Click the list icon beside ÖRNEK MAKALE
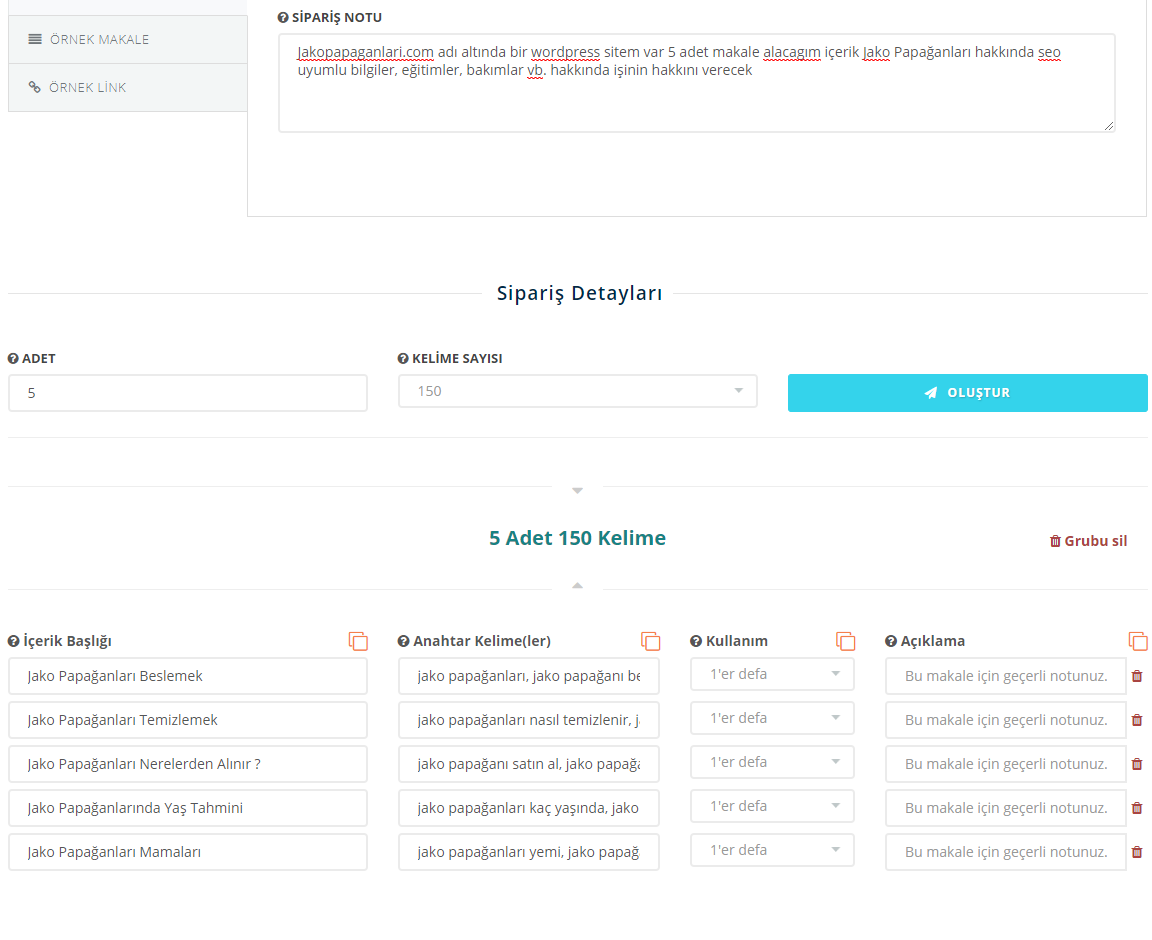Image resolution: width=1152 pixels, height=940 pixels. coord(35,40)
